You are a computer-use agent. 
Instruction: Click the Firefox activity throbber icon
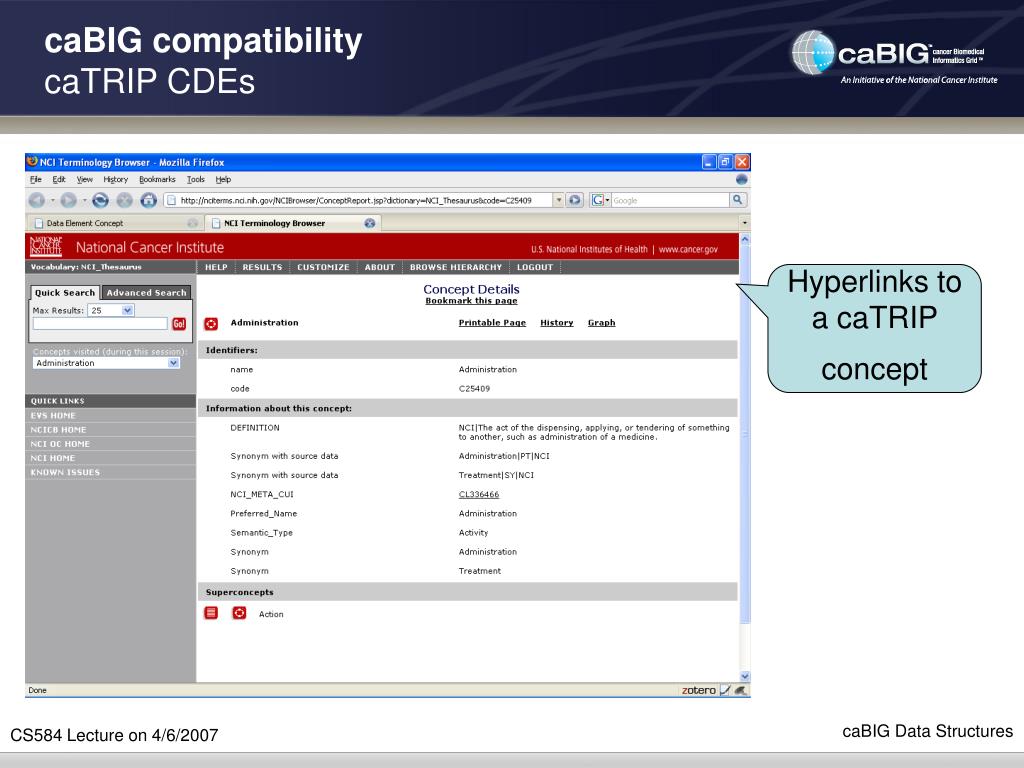tap(741, 179)
